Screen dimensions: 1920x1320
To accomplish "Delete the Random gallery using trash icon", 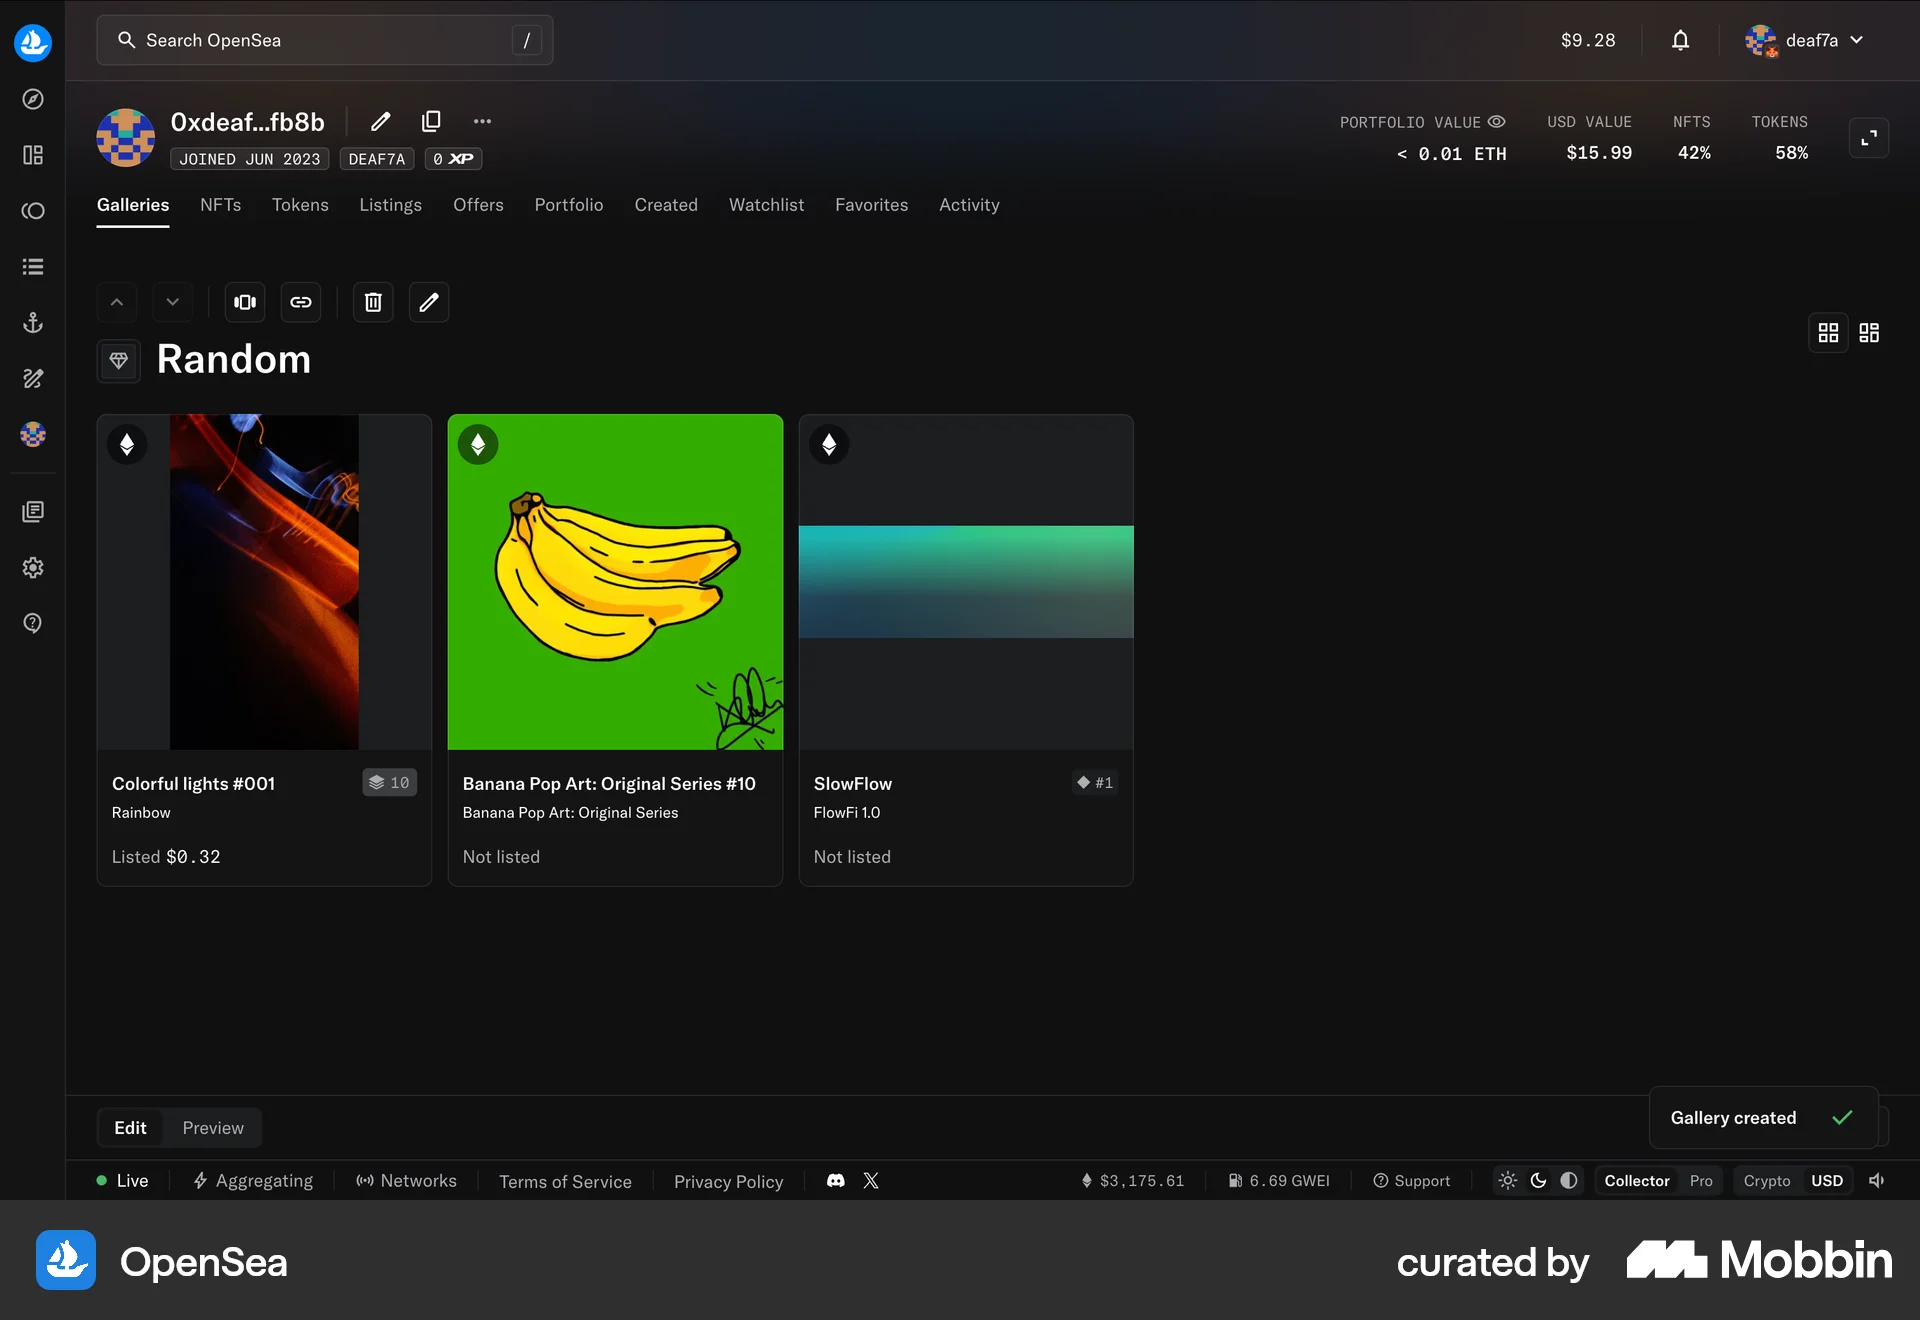I will tap(372, 302).
